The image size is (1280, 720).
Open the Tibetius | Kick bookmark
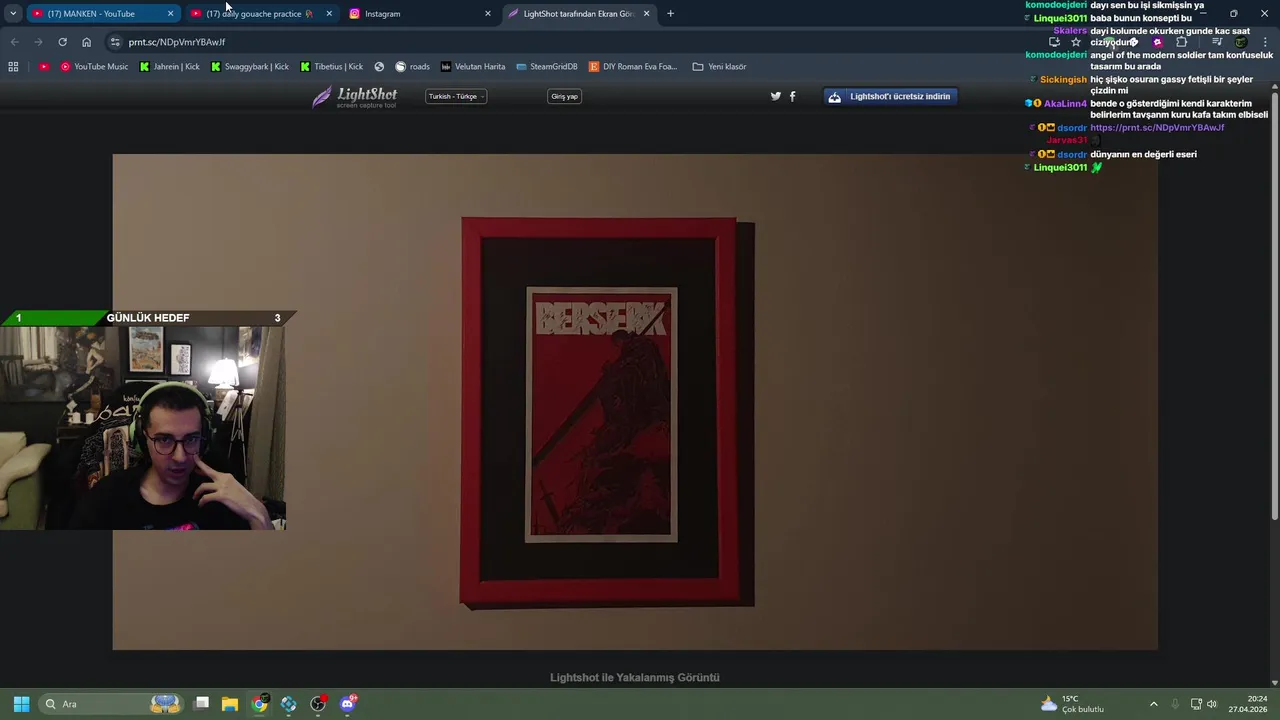point(331,67)
